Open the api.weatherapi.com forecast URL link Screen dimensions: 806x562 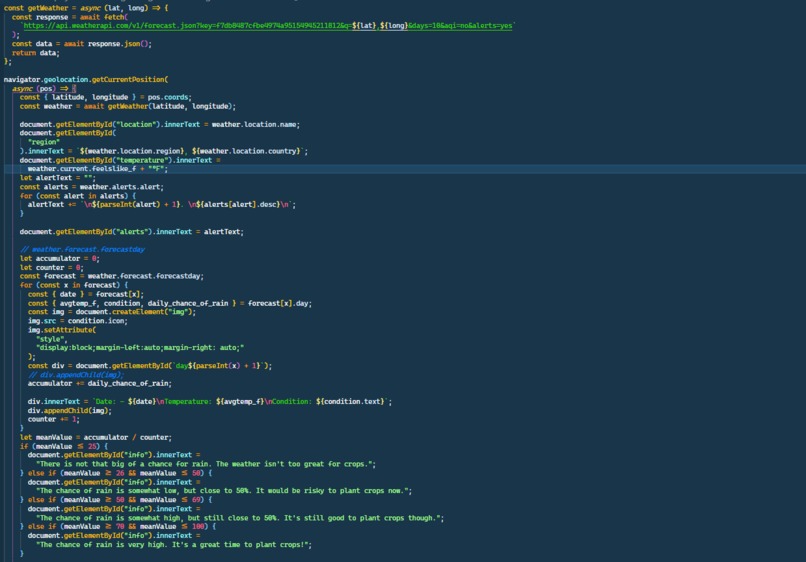coord(268,26)
